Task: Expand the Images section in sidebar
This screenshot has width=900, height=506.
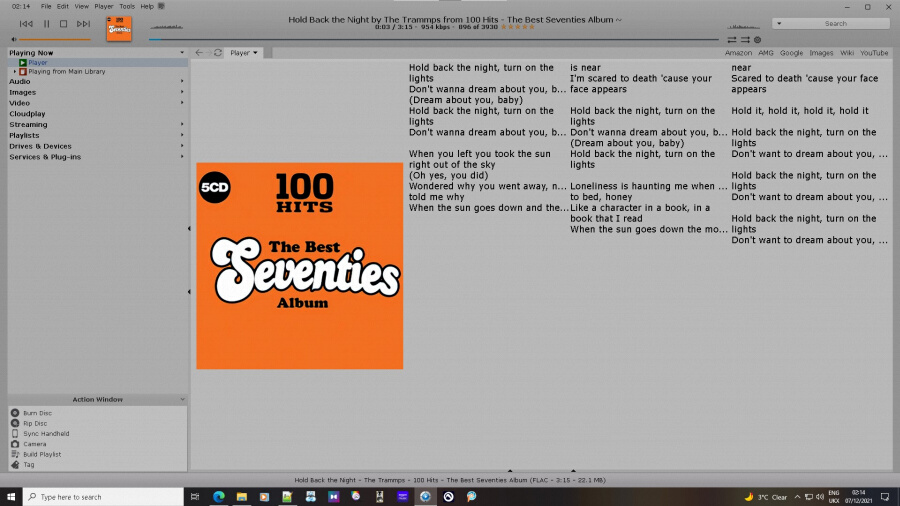Action: 182,92
